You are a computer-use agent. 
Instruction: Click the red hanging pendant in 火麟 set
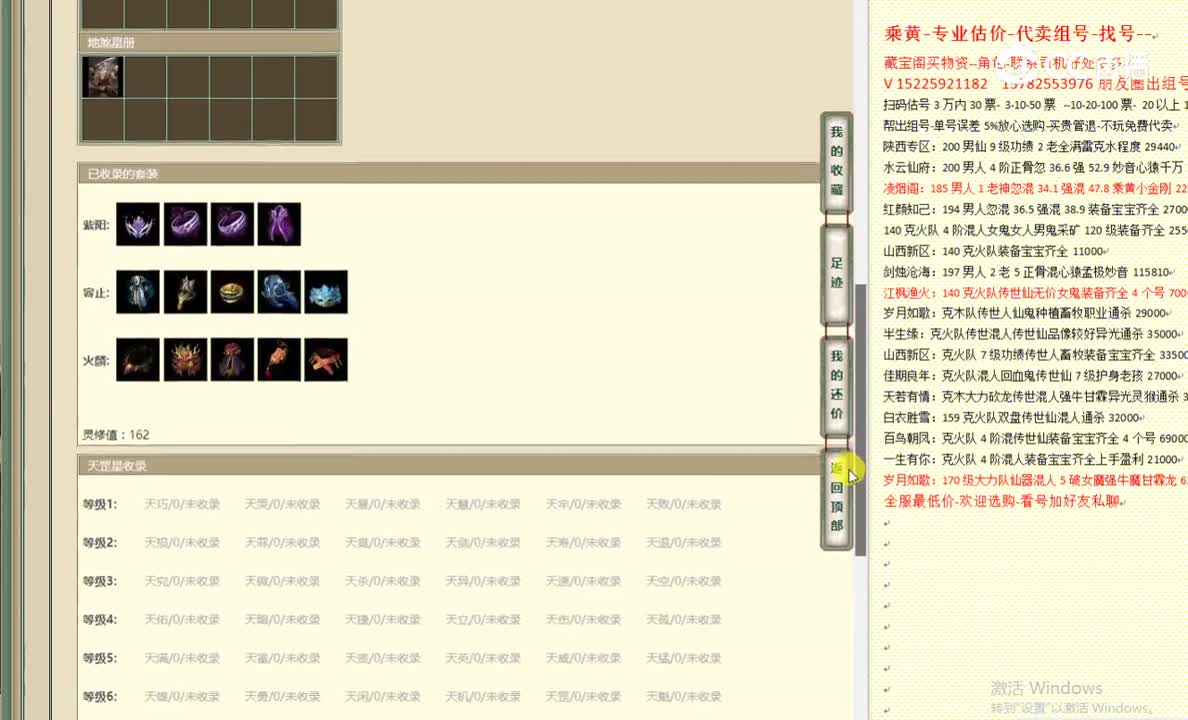point(279,359)
